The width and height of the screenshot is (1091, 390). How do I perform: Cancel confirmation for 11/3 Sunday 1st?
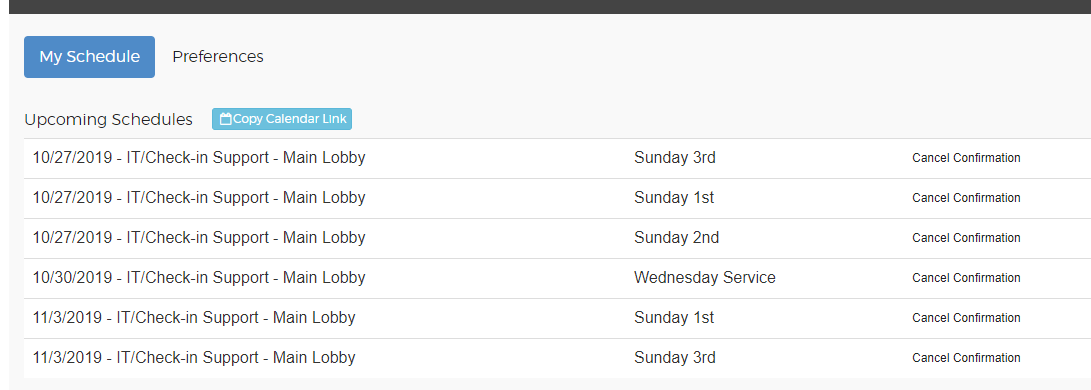pyautogui.click(x=966, y=318)
